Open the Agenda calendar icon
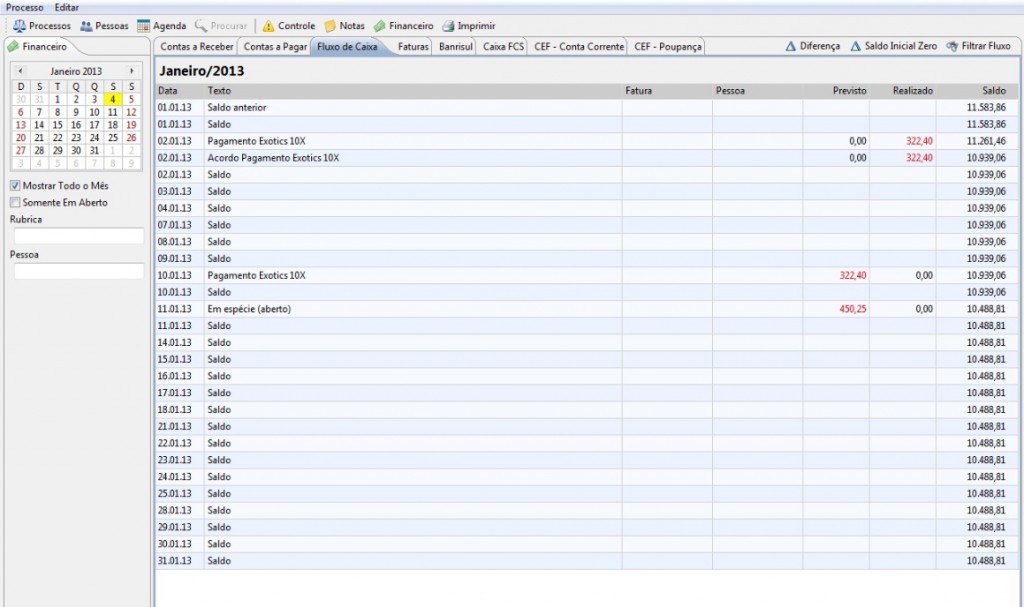The width and height of the screenshot is (1024, 607). [144, 26]
